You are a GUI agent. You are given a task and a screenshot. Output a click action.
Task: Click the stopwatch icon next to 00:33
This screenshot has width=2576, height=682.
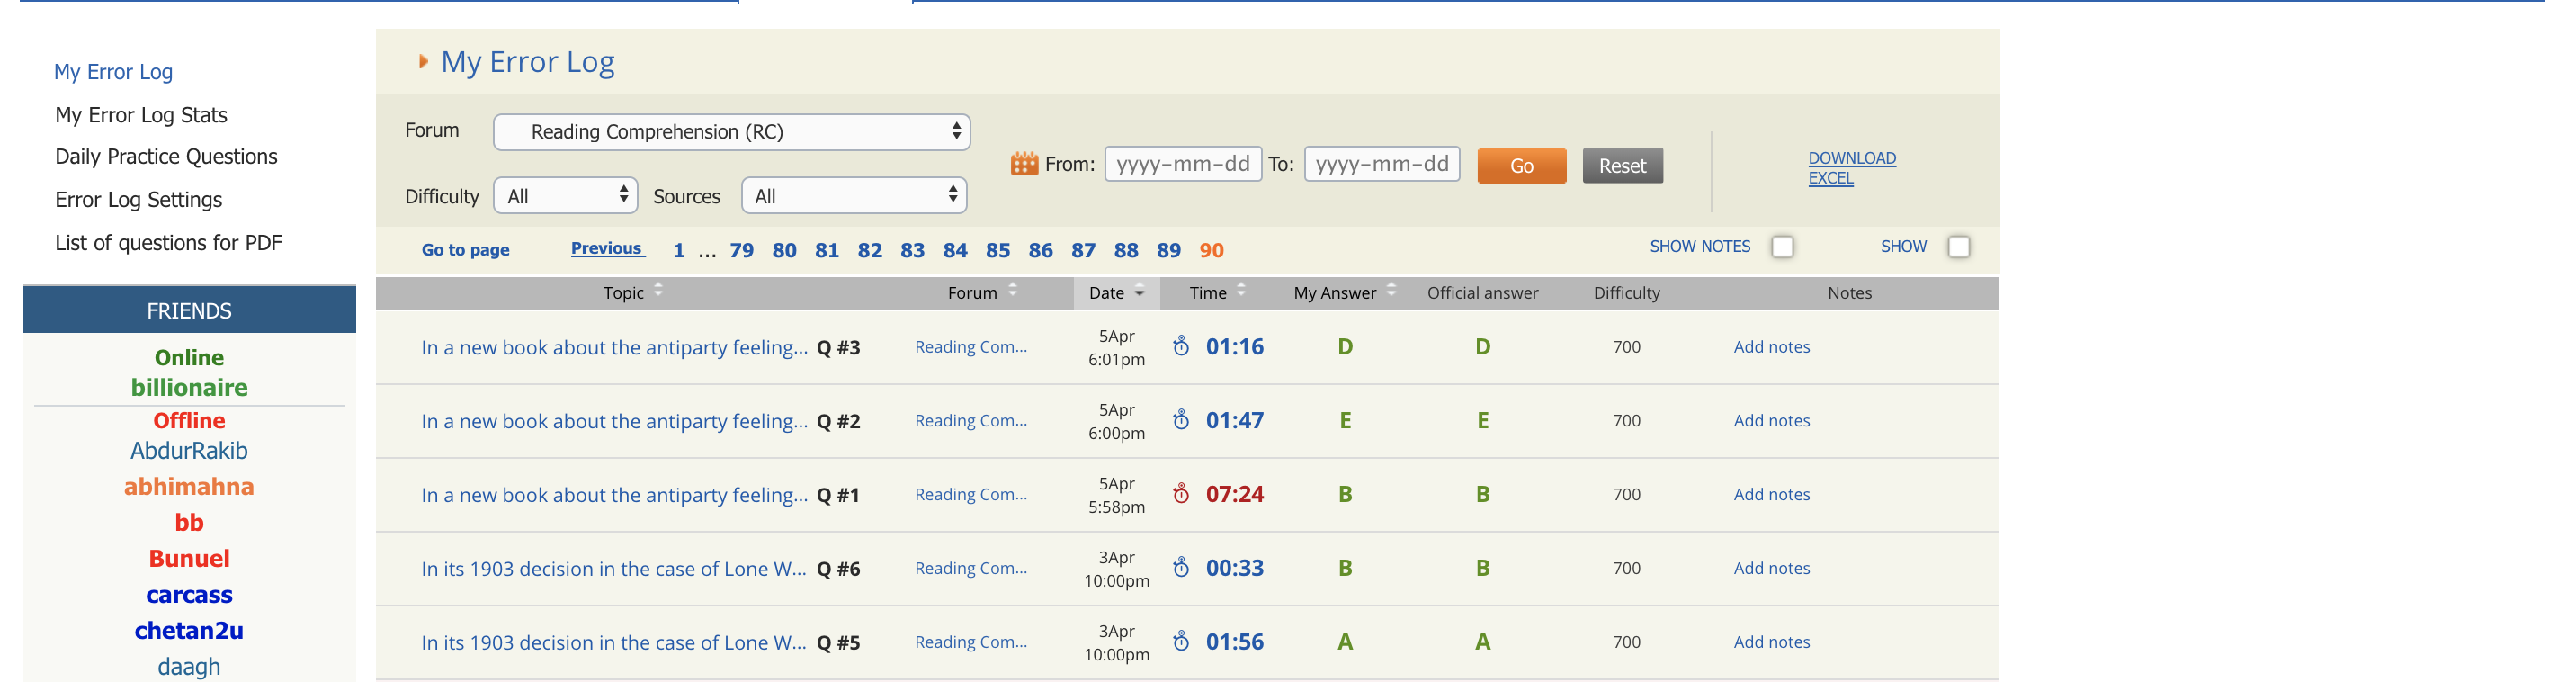pos(1181,568)
